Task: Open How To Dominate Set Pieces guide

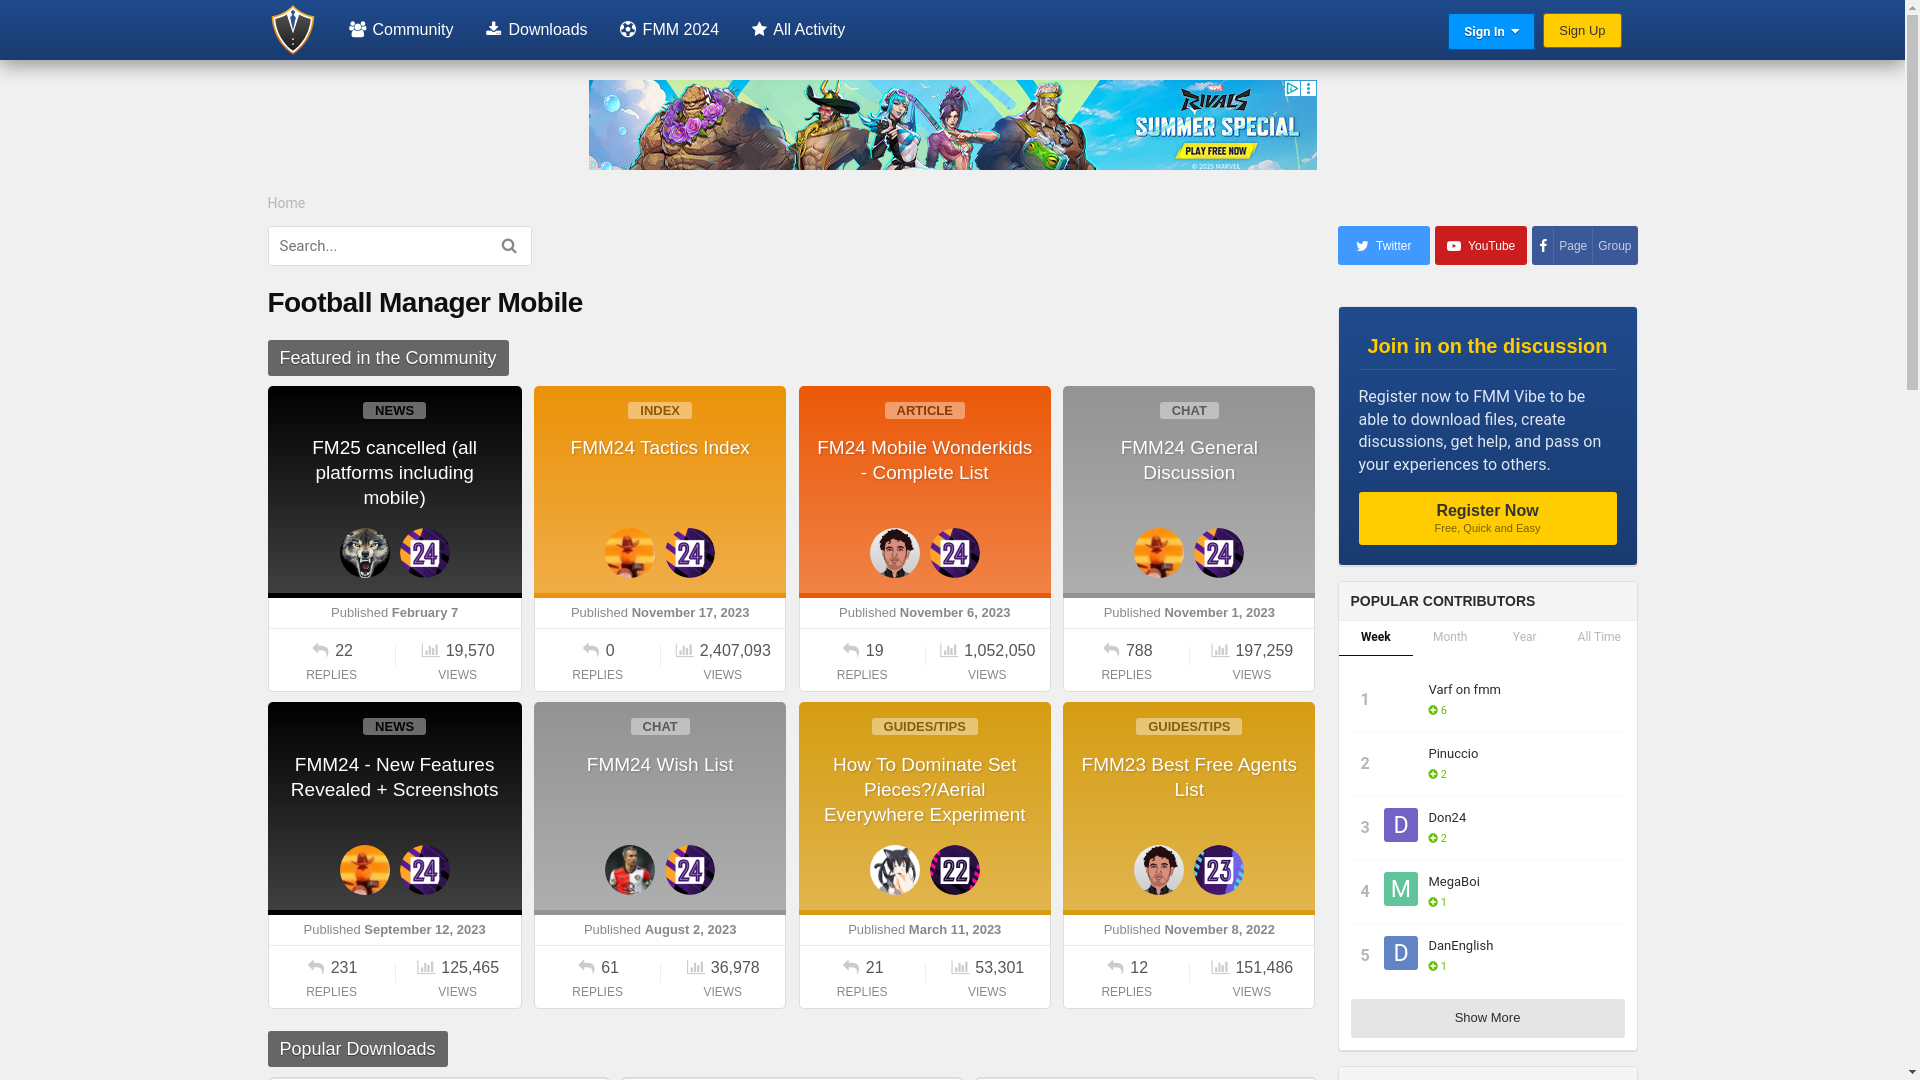Action: (925, 790)
